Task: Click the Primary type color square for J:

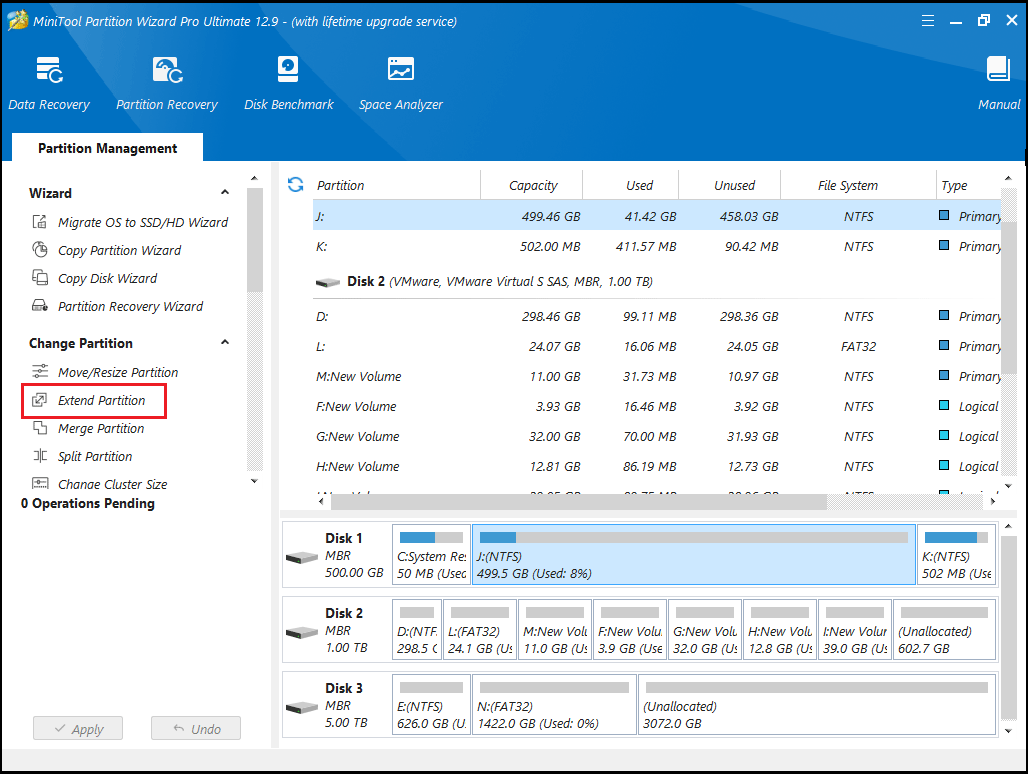Action: 944,215
